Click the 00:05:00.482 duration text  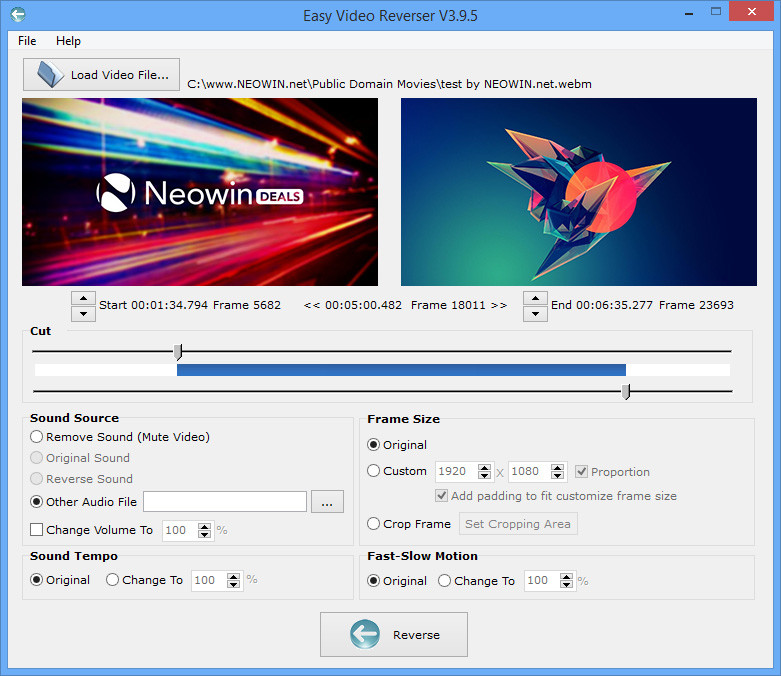coord(364,305)
